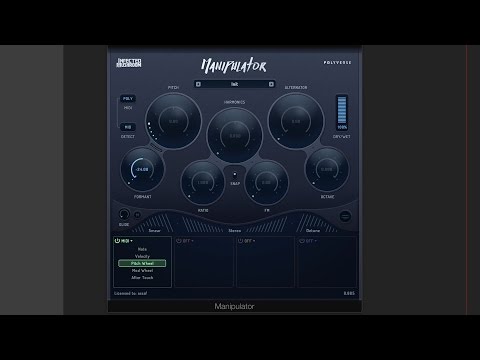Click the Polyverse brand logo
480x360 pixels.
[x=337, y=62]
